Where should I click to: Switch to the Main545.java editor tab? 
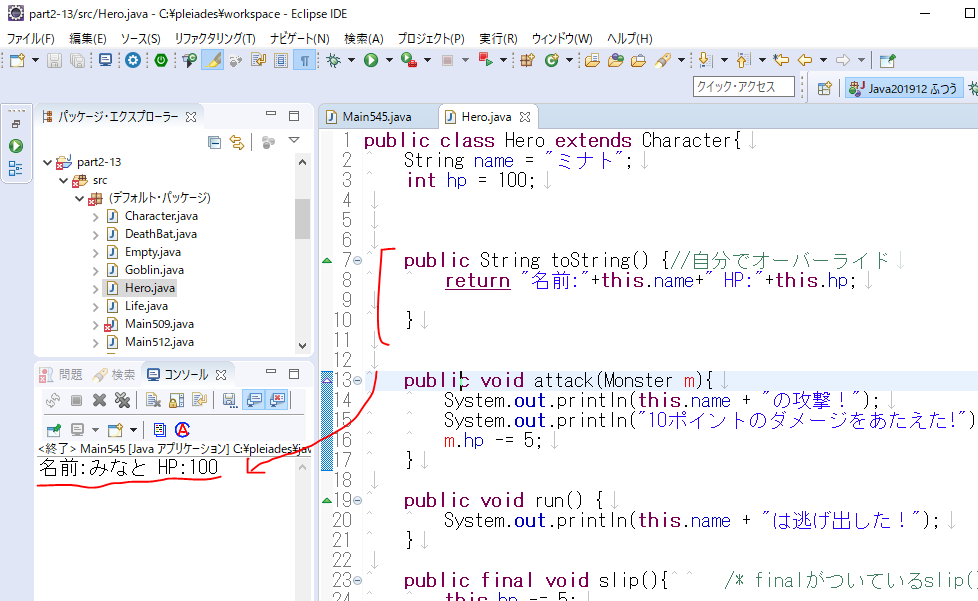tap(377, 117)
